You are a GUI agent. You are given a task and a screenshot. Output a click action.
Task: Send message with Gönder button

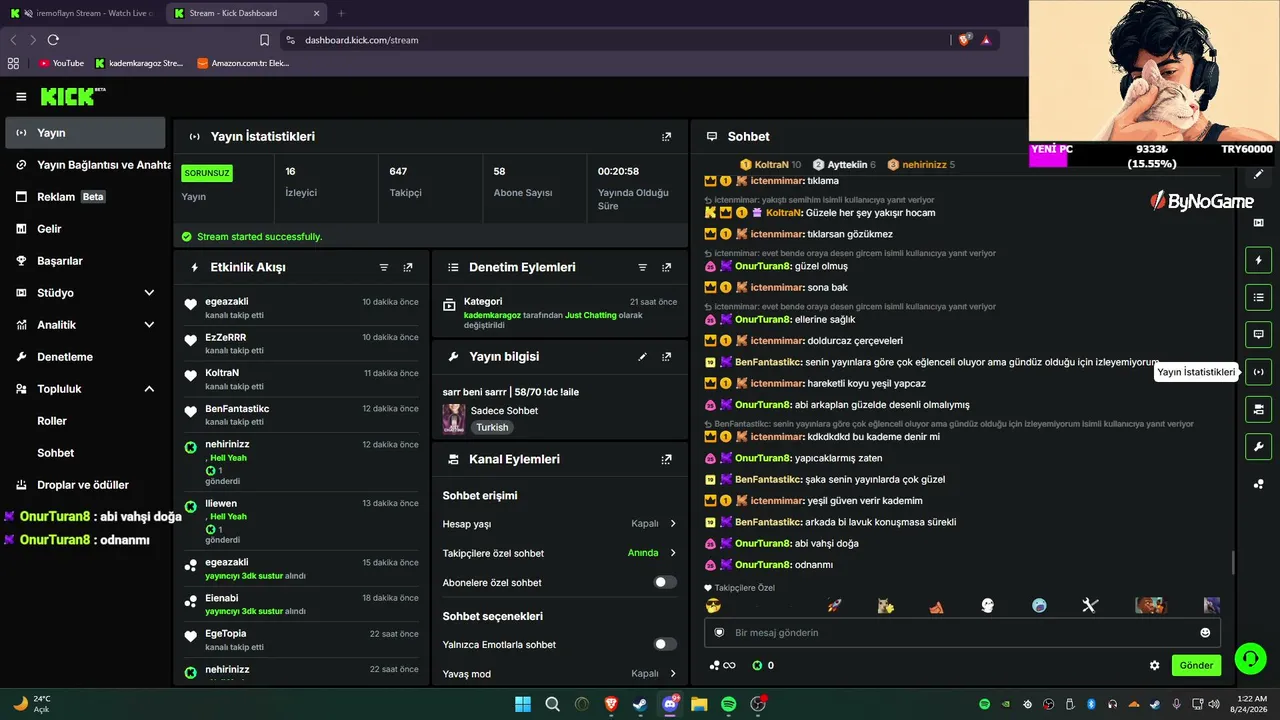(x=1196, y=666)
